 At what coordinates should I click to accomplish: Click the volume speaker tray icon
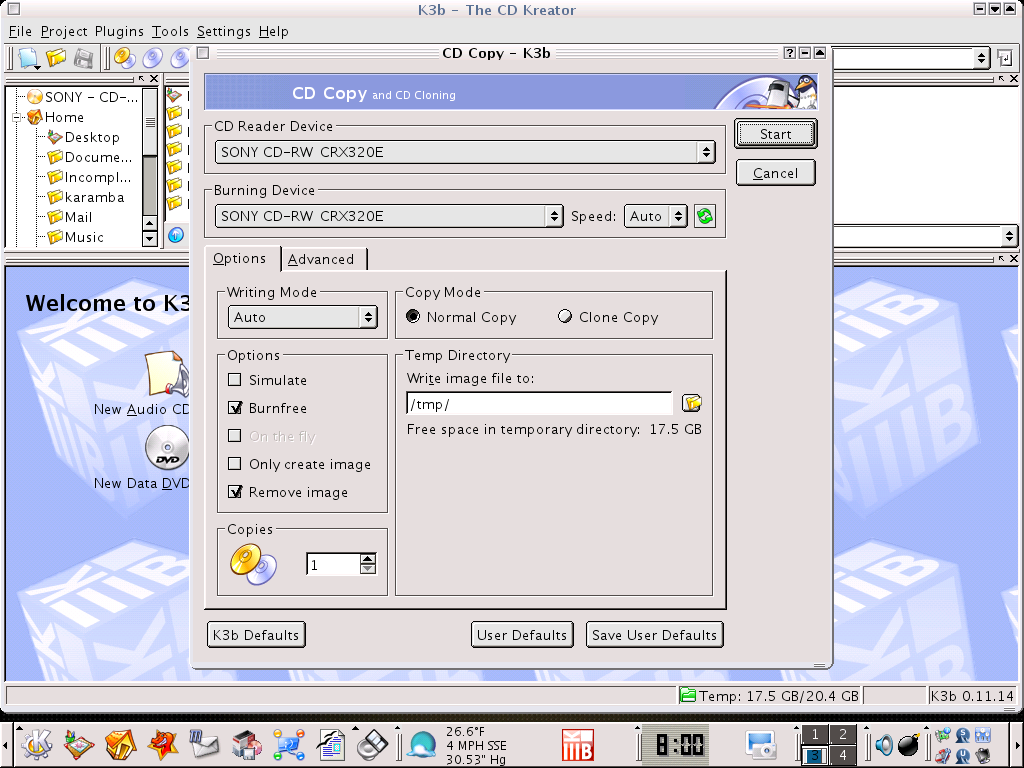click(884, 744)
